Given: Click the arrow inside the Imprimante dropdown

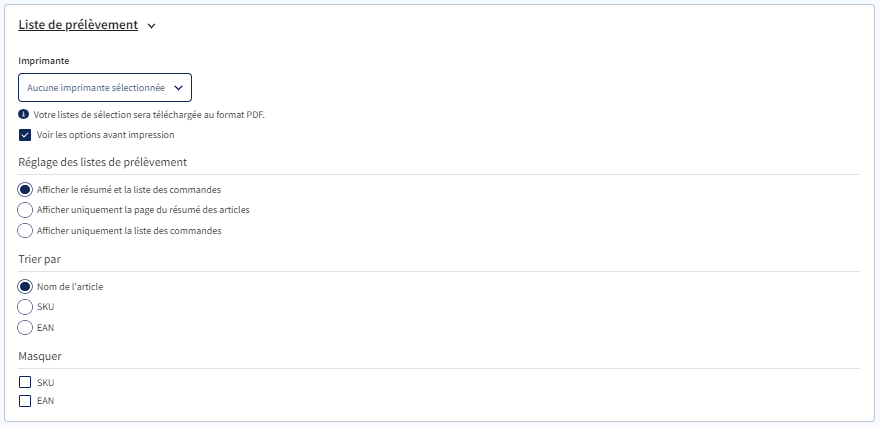Looking at the screenshot, I should (178, 88).
